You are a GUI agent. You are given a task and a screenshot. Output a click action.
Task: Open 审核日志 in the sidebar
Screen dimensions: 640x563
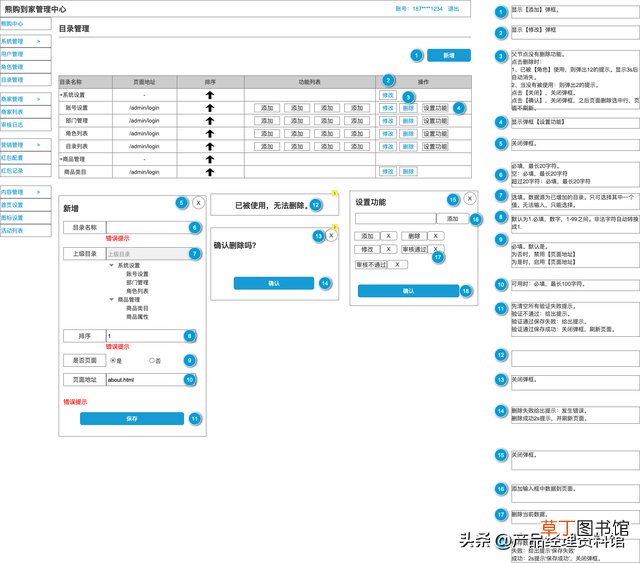[25, 125]
